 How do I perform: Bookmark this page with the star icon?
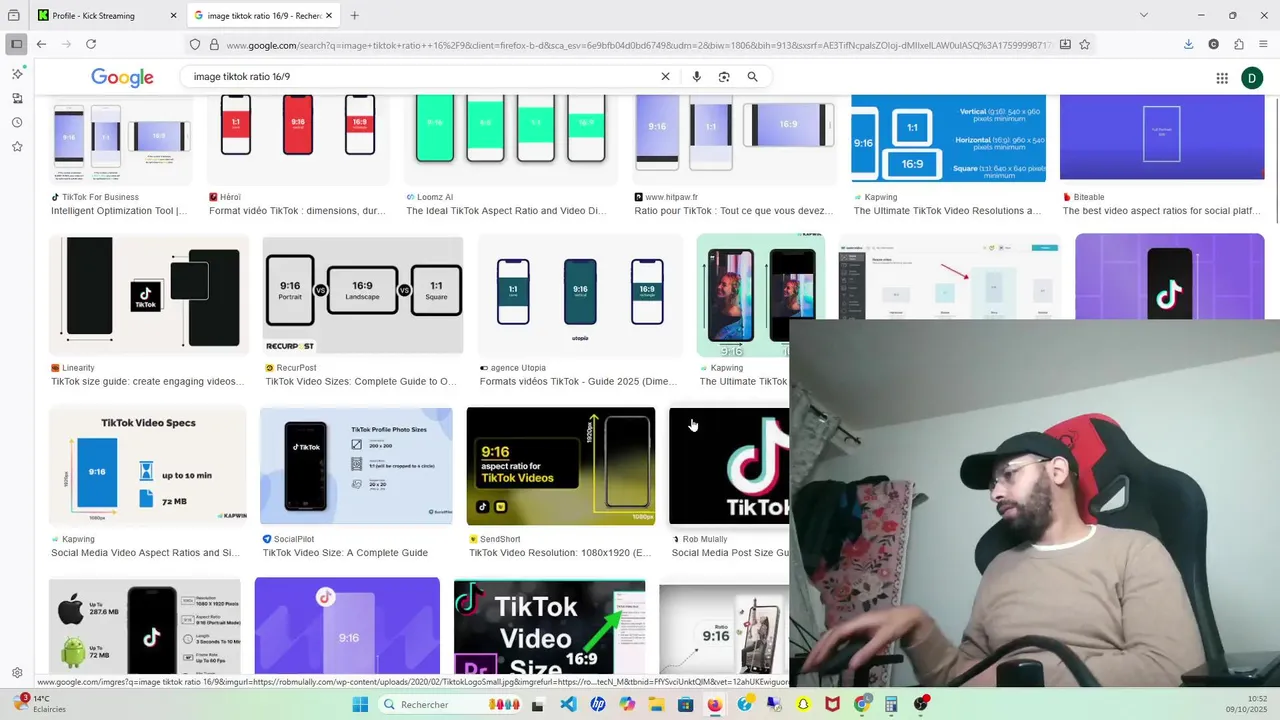1084,44
